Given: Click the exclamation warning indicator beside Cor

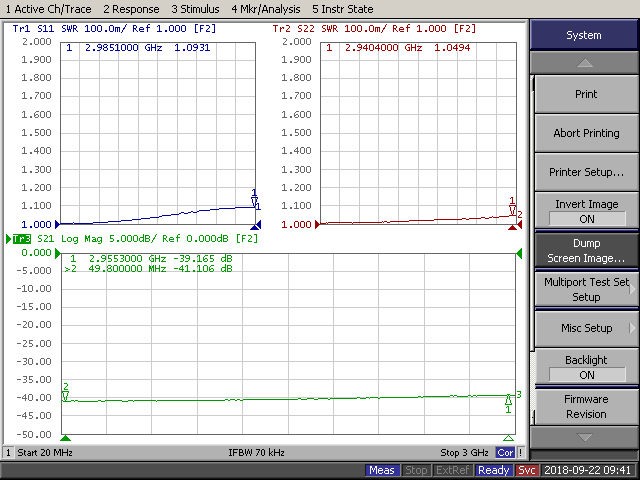Looking at the screenshot, I should pyautogui.click(x=521, y=453).
